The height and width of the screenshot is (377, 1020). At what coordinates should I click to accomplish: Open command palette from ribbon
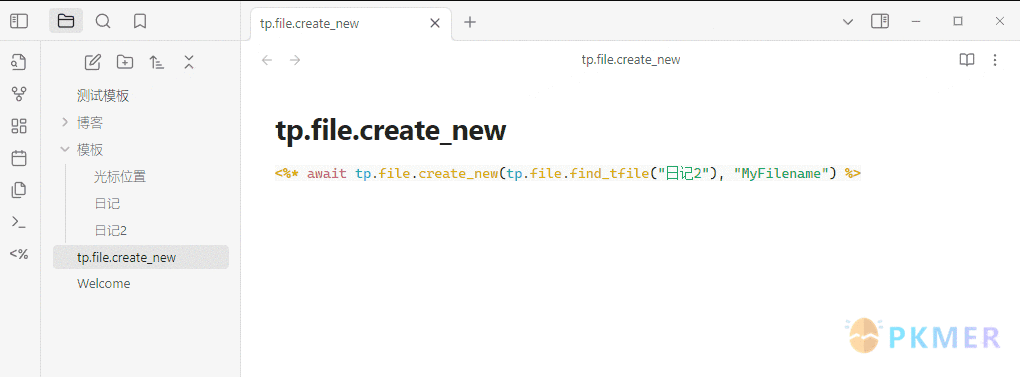(x=20, y=222)
